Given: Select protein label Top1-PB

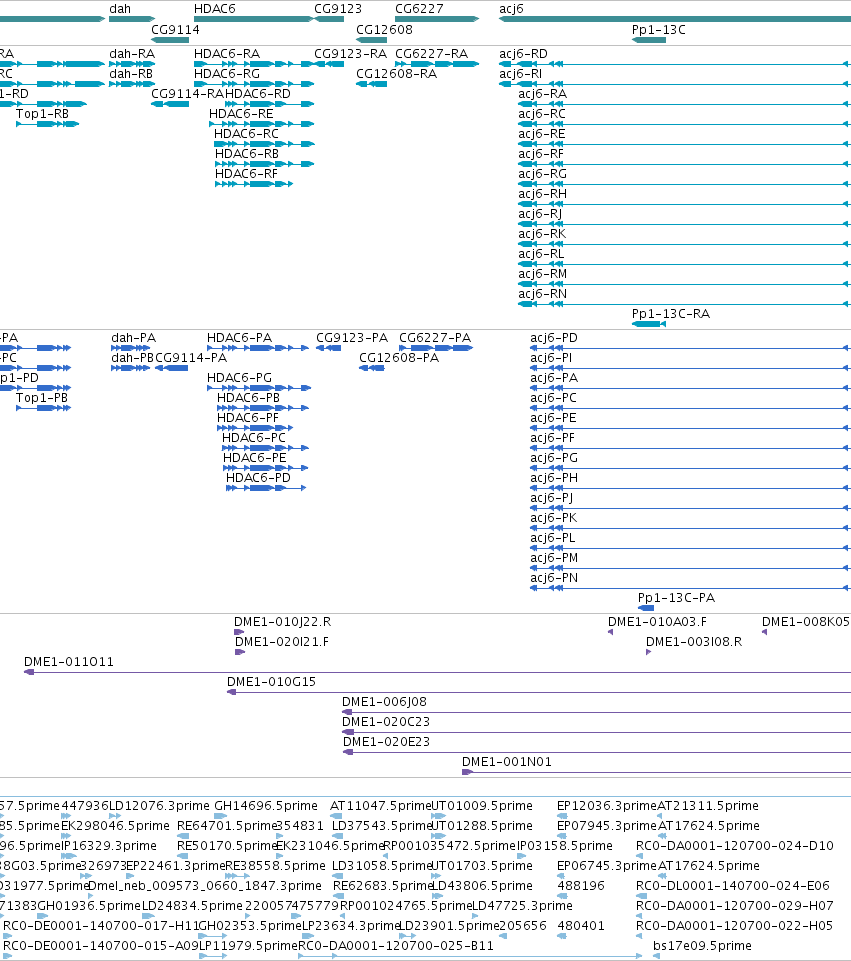Looking at the screenshot, I should [x=42, y=398].
